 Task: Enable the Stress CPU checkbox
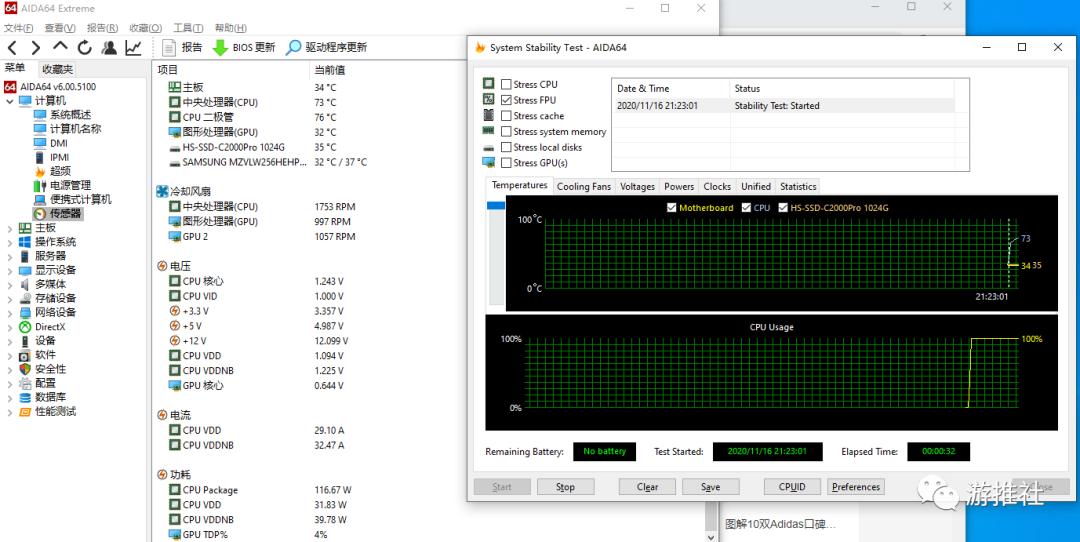506,84
